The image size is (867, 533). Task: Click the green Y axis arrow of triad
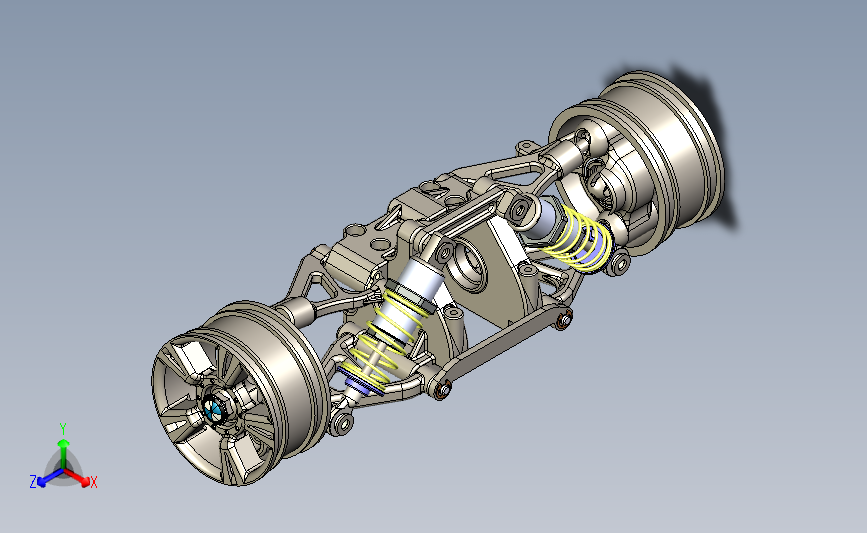coord(64,453)
